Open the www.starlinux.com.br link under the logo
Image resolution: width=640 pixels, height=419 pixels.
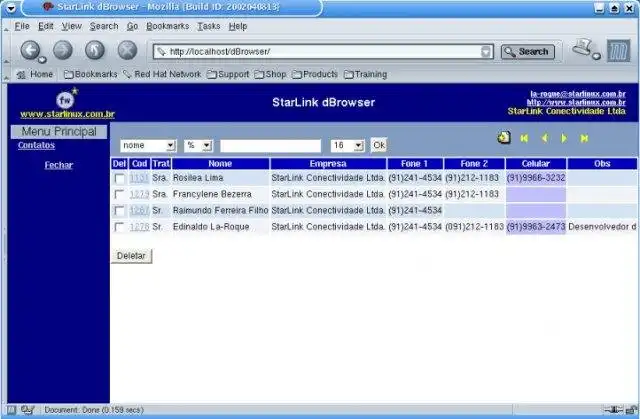click(67, 114)
